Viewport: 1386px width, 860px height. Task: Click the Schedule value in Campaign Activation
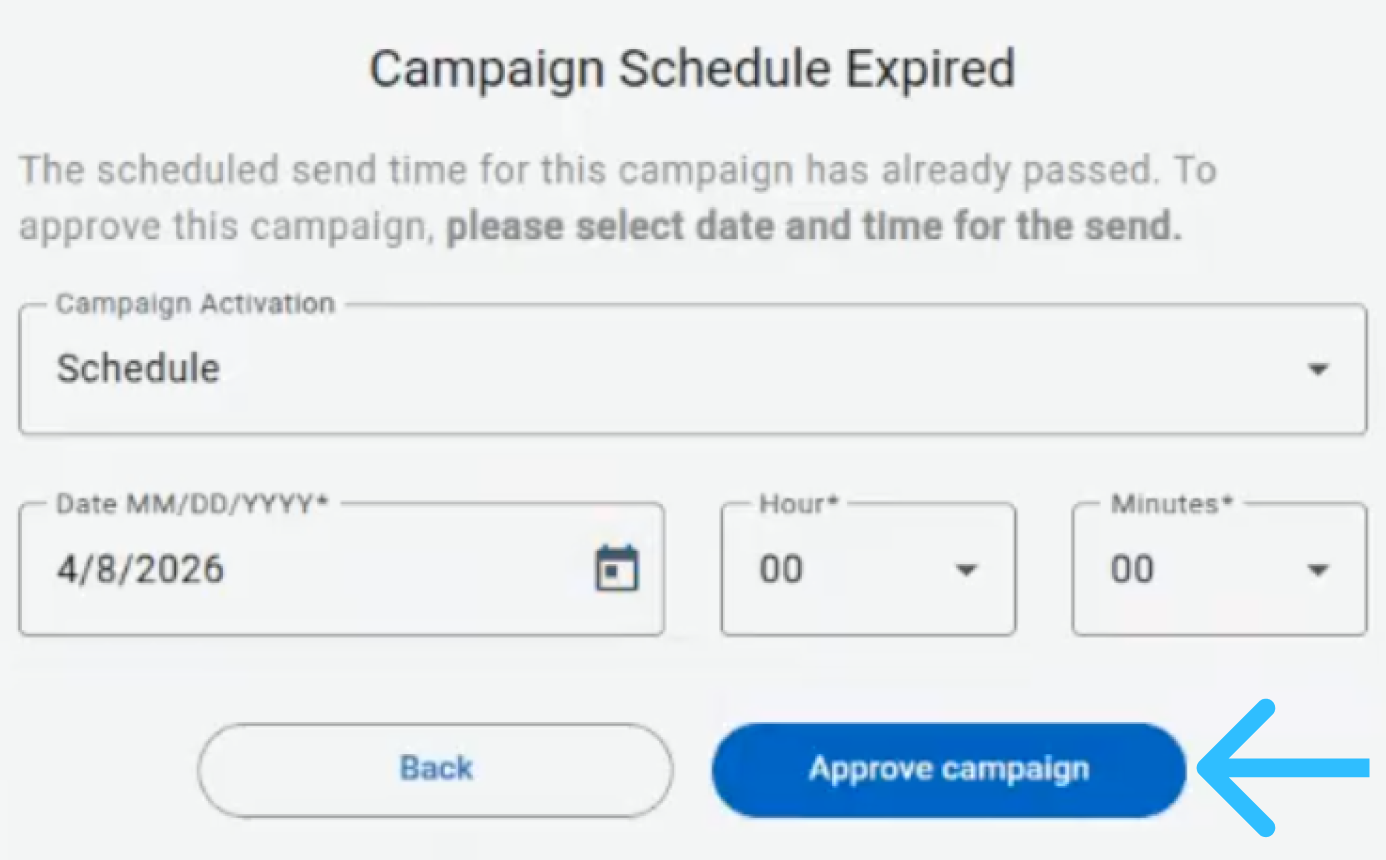[138, 369]
